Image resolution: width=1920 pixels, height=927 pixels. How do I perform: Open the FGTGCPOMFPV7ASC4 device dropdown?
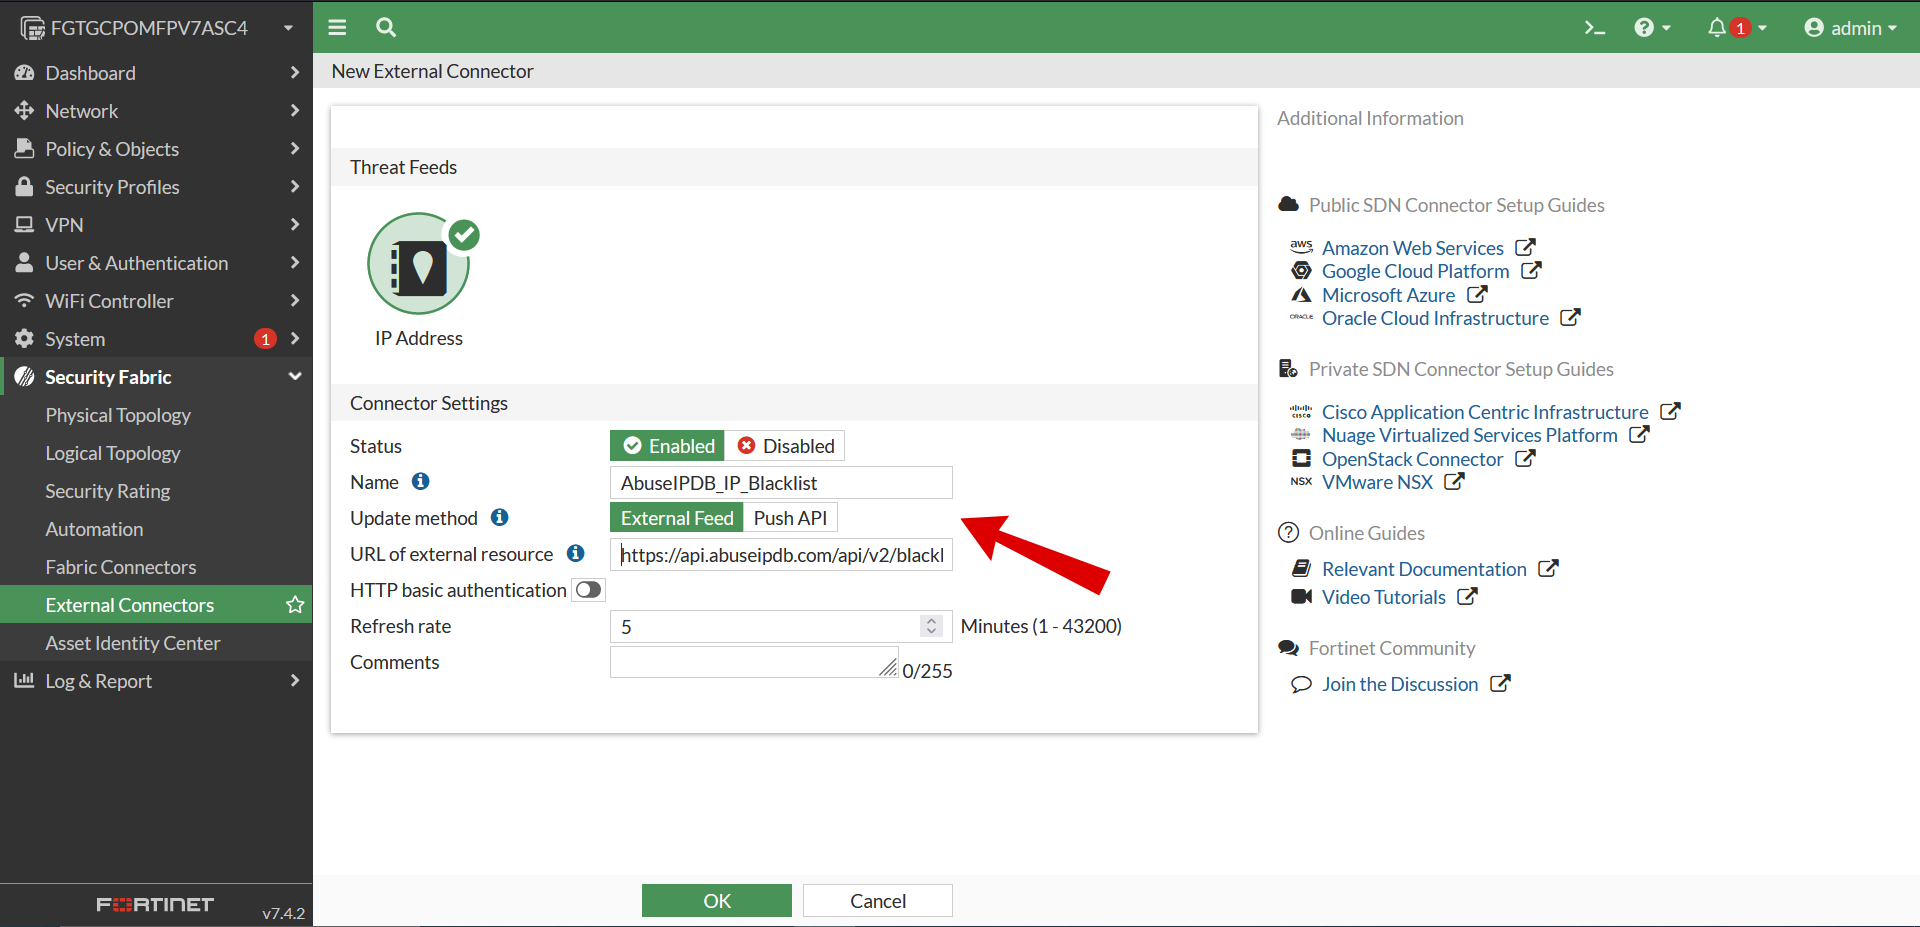157,28
